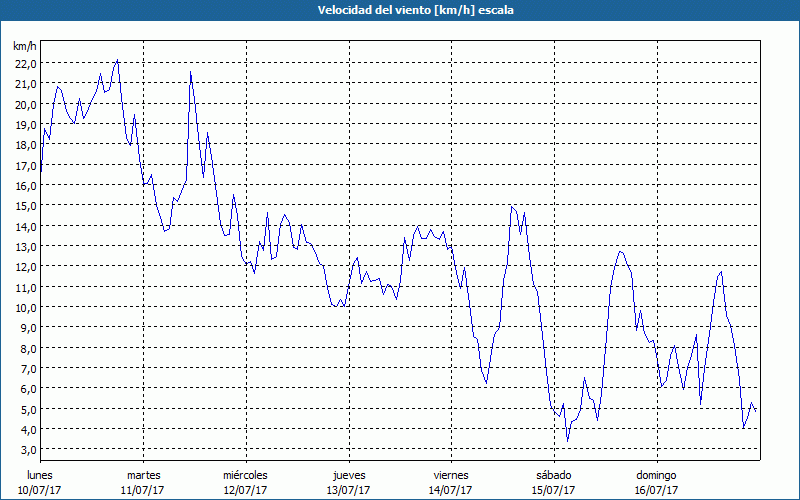
Task: Click the 17,0 y-axis value
Action: [x=26, y=165]
